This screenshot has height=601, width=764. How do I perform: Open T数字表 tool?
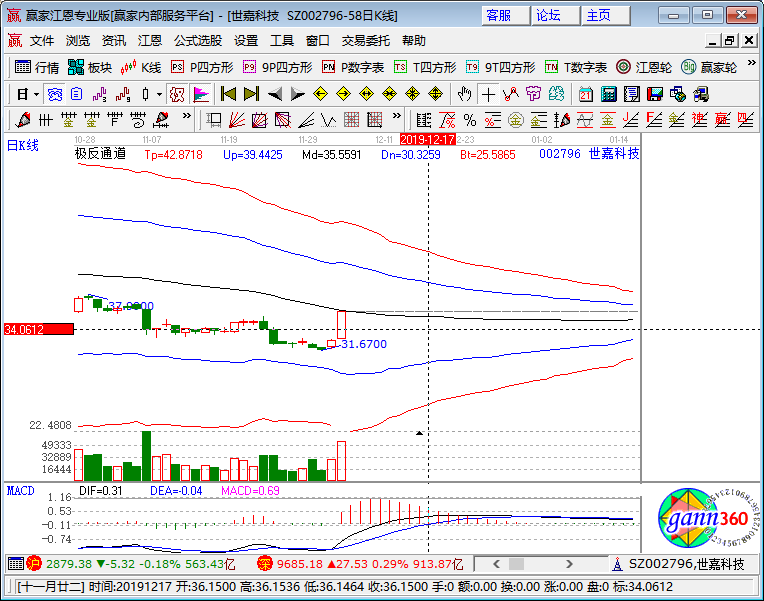tap(576, 67)
